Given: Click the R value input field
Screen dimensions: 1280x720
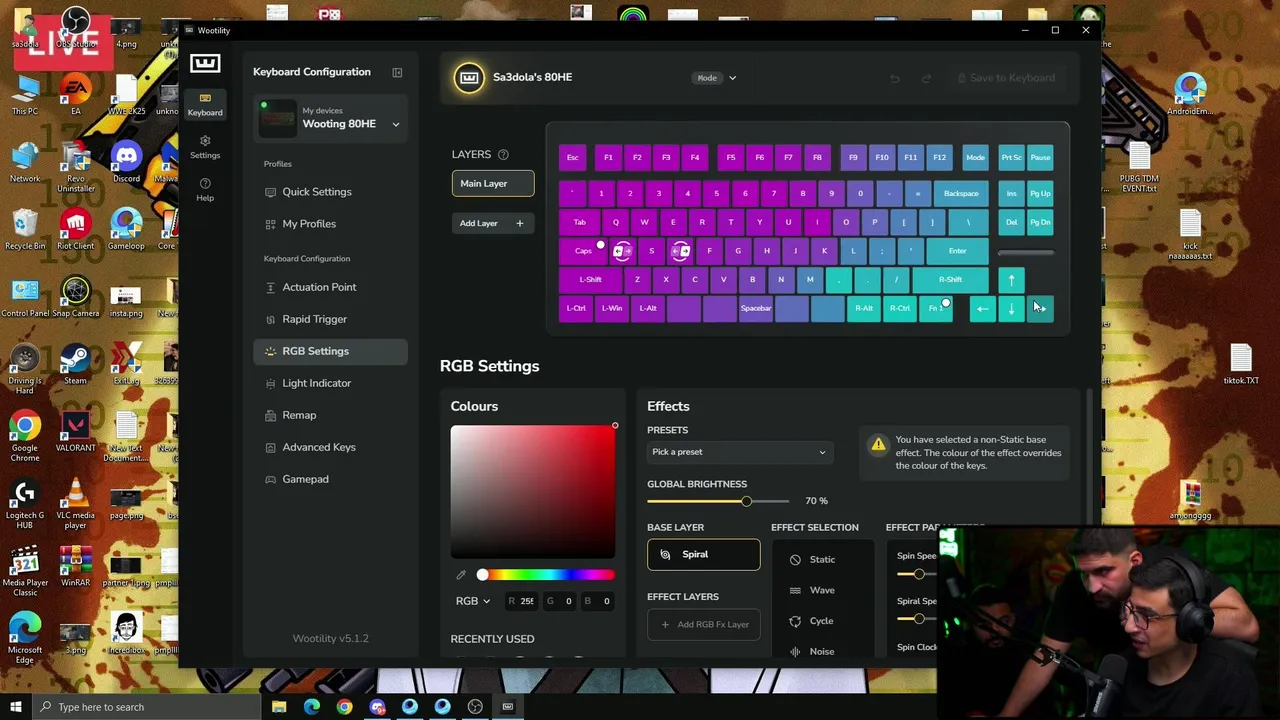Looking at the screenshot, I should [x=520, y=602].
